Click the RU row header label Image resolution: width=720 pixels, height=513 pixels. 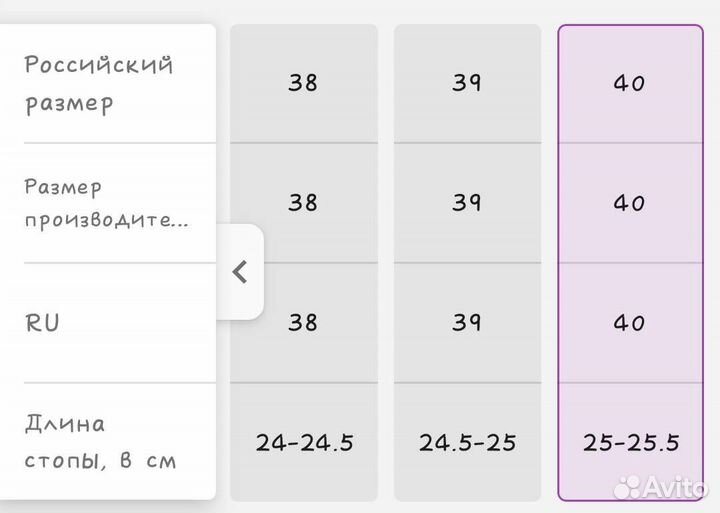[42, 324]
